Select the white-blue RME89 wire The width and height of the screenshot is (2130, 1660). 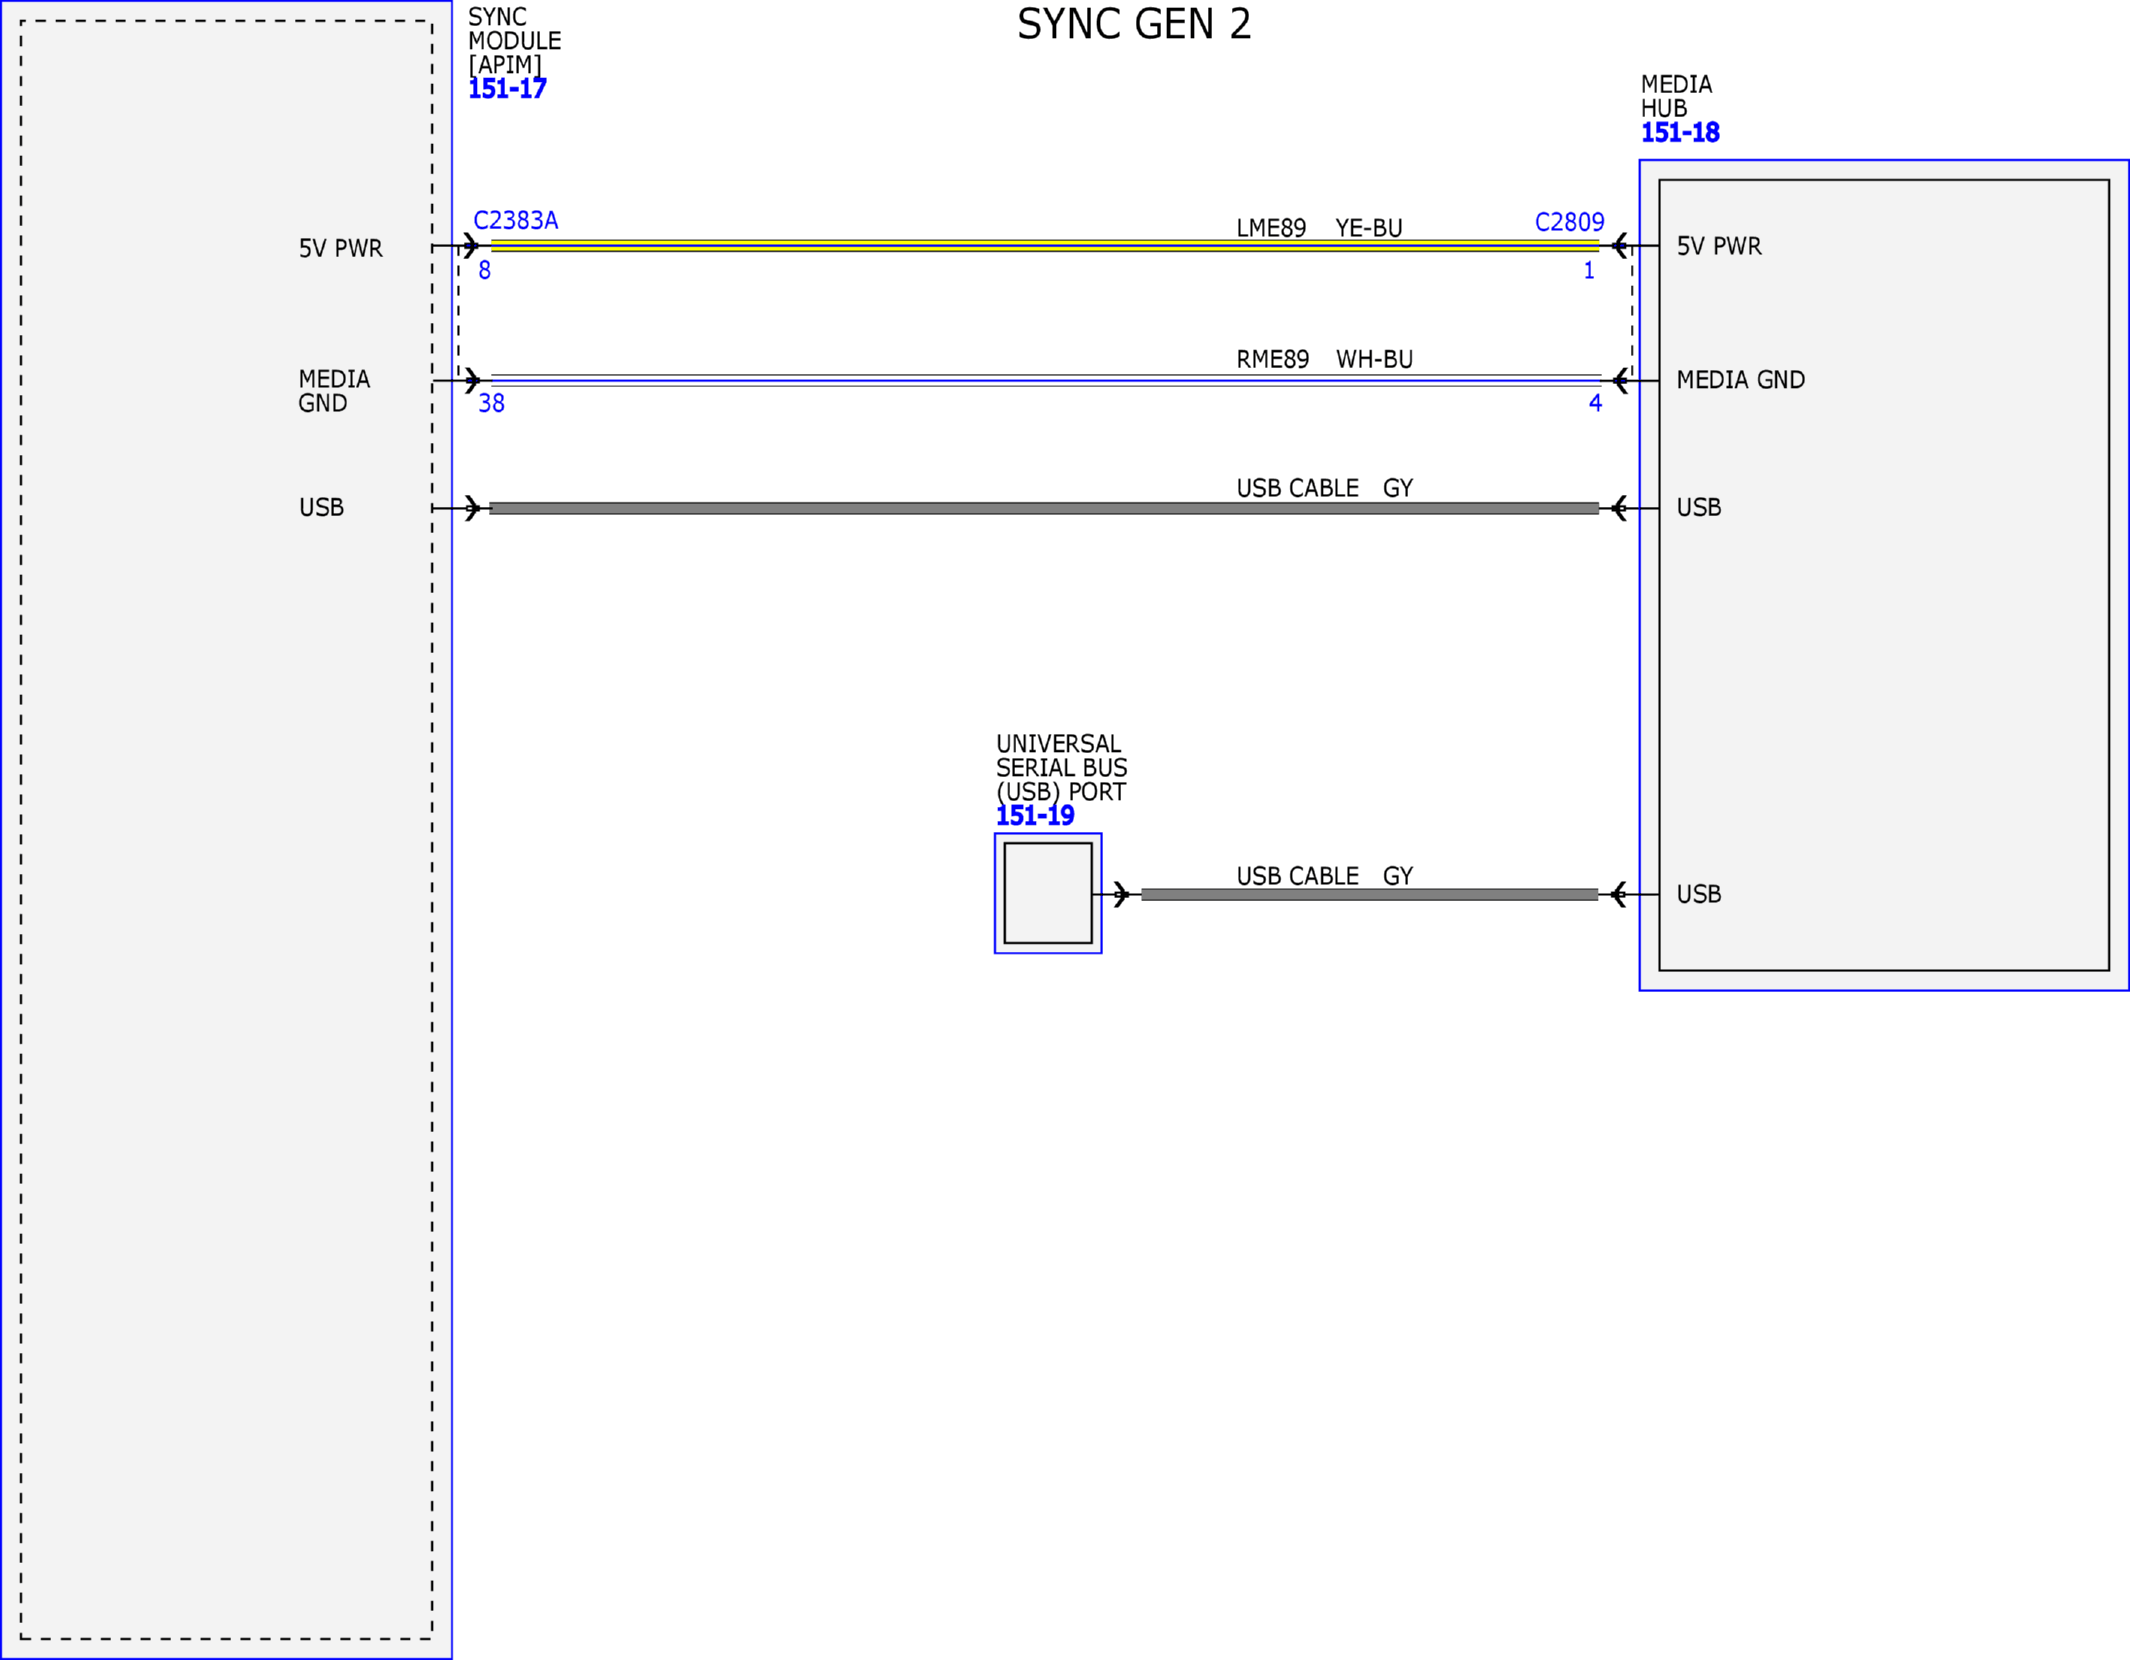tap(1045, 381)
